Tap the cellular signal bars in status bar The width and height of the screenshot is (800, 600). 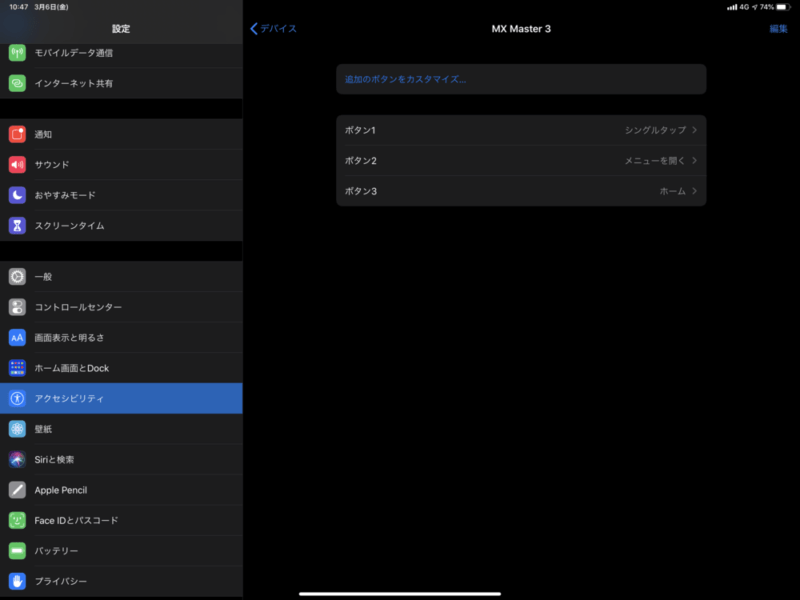pos(732,7)
